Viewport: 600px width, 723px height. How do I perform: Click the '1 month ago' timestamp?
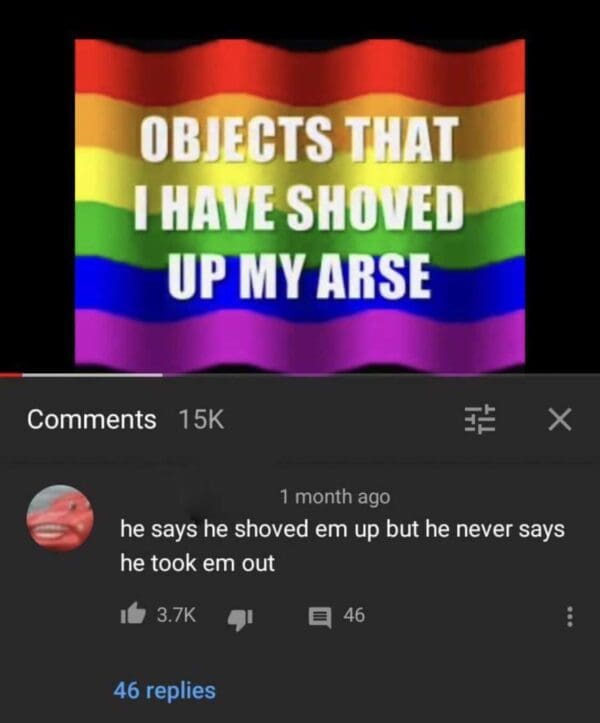335,497
